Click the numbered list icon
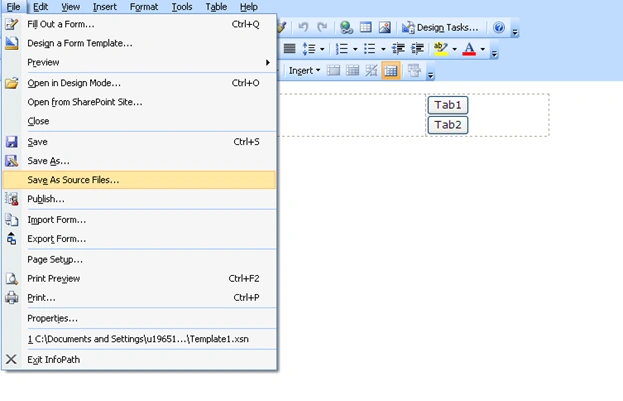Image resolution: width=623 pixels, height=401 pixels. (x=342, y=49)
